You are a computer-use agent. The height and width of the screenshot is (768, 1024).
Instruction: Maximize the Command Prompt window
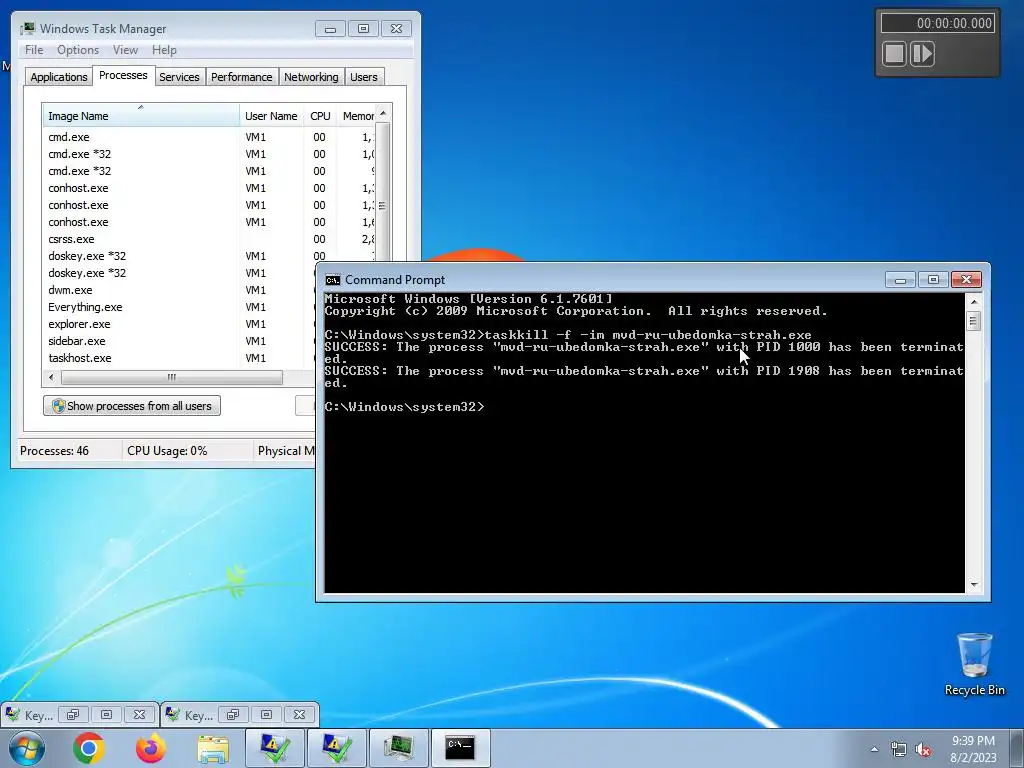pos(933,280)
